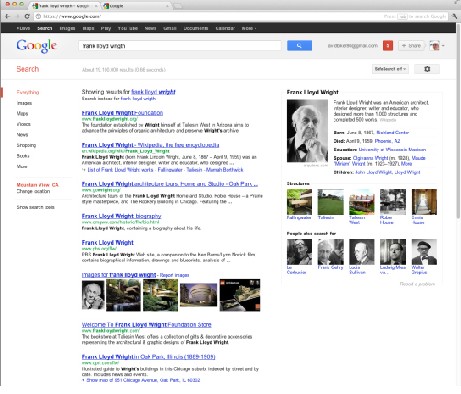Open the Taliesin structure thumbnail

click(x=330, y=202)
